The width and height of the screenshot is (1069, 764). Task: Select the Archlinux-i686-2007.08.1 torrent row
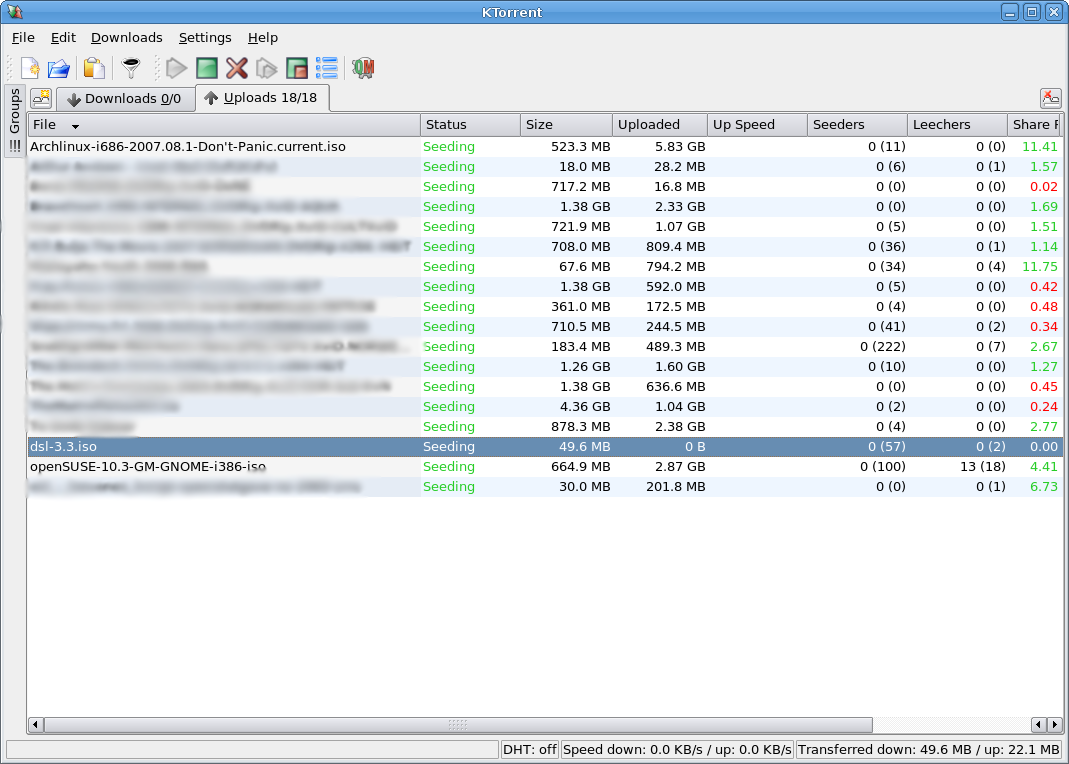545,147
